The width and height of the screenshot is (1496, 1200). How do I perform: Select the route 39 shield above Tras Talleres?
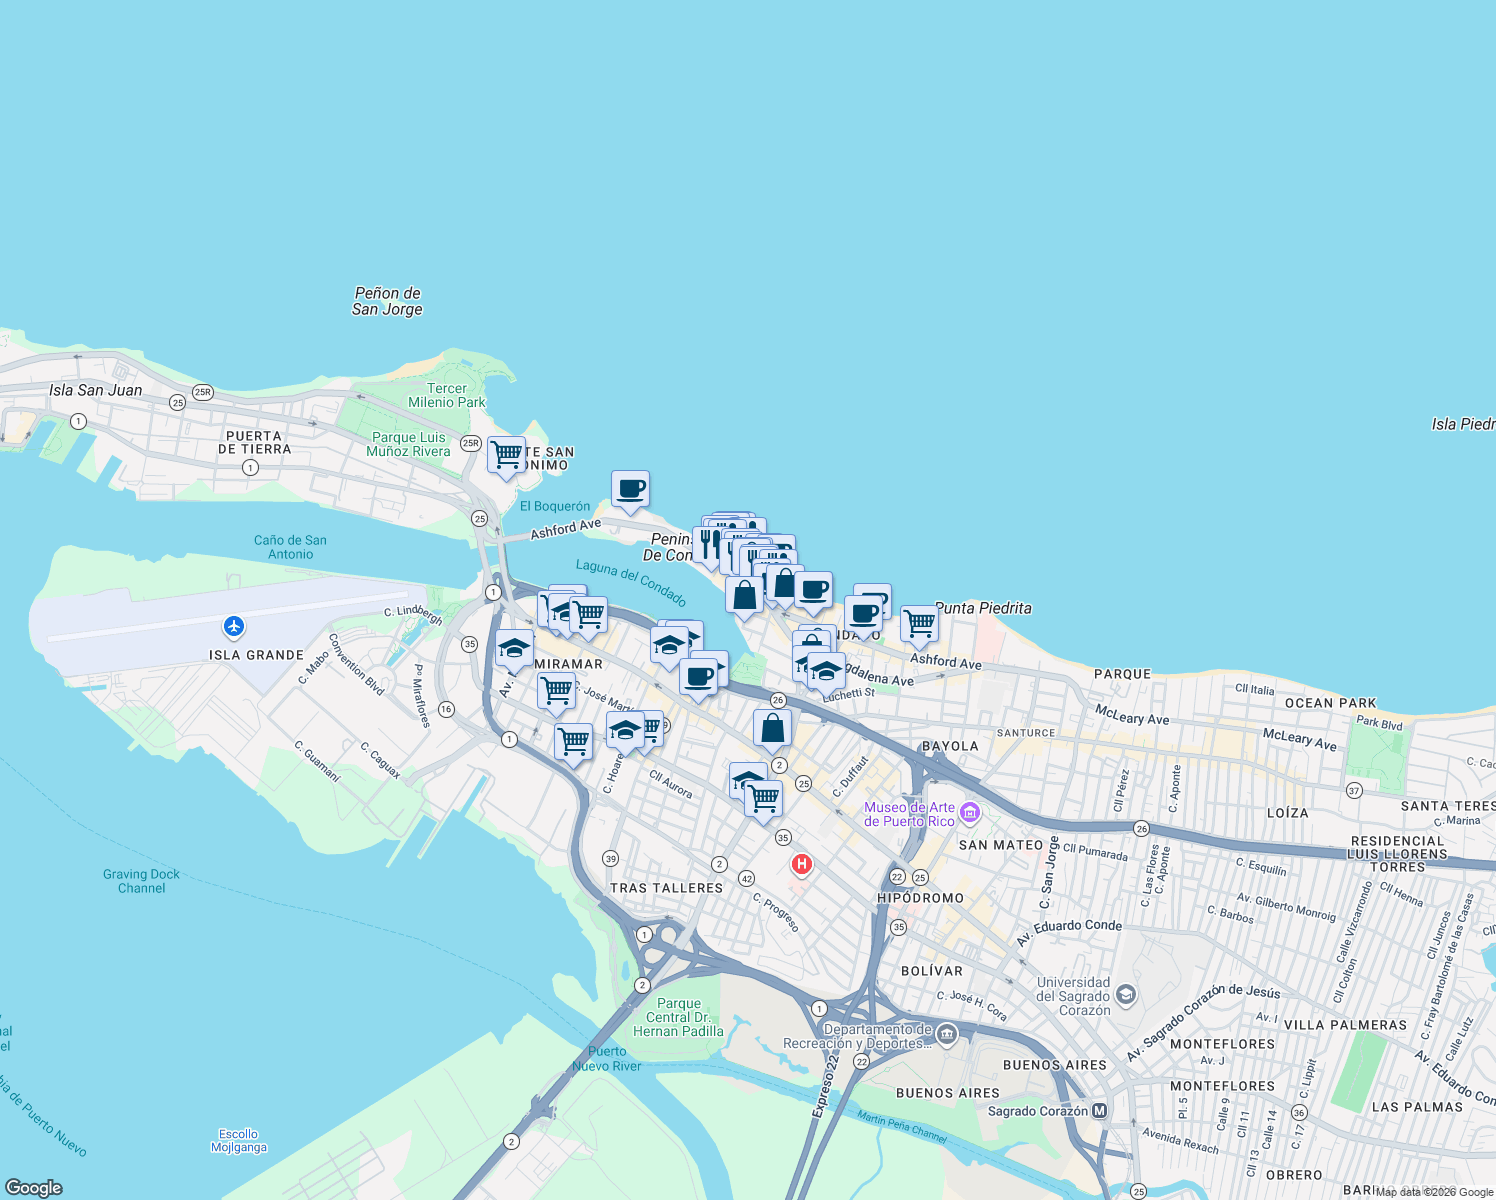tap(611, 858)
